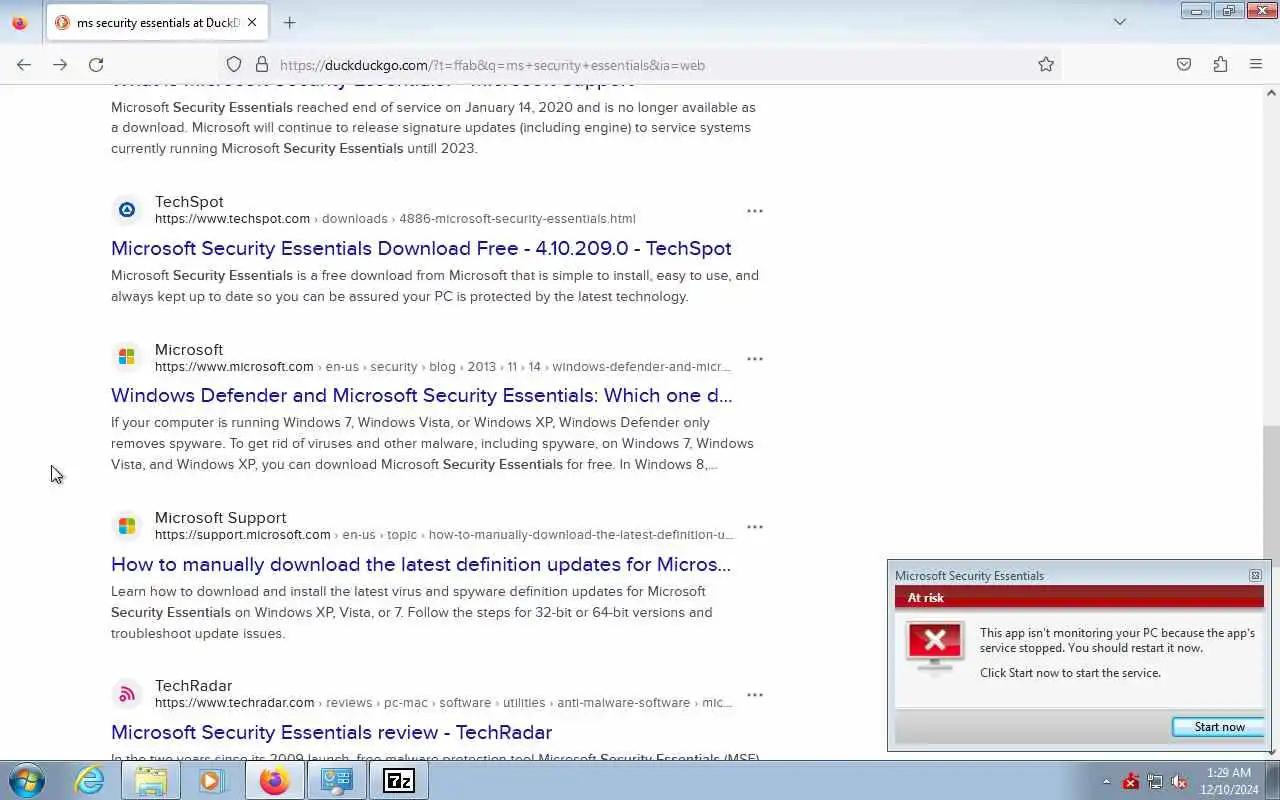
Task: Open Microsoft blog result options menu
Action: click(x=755, y=359)
